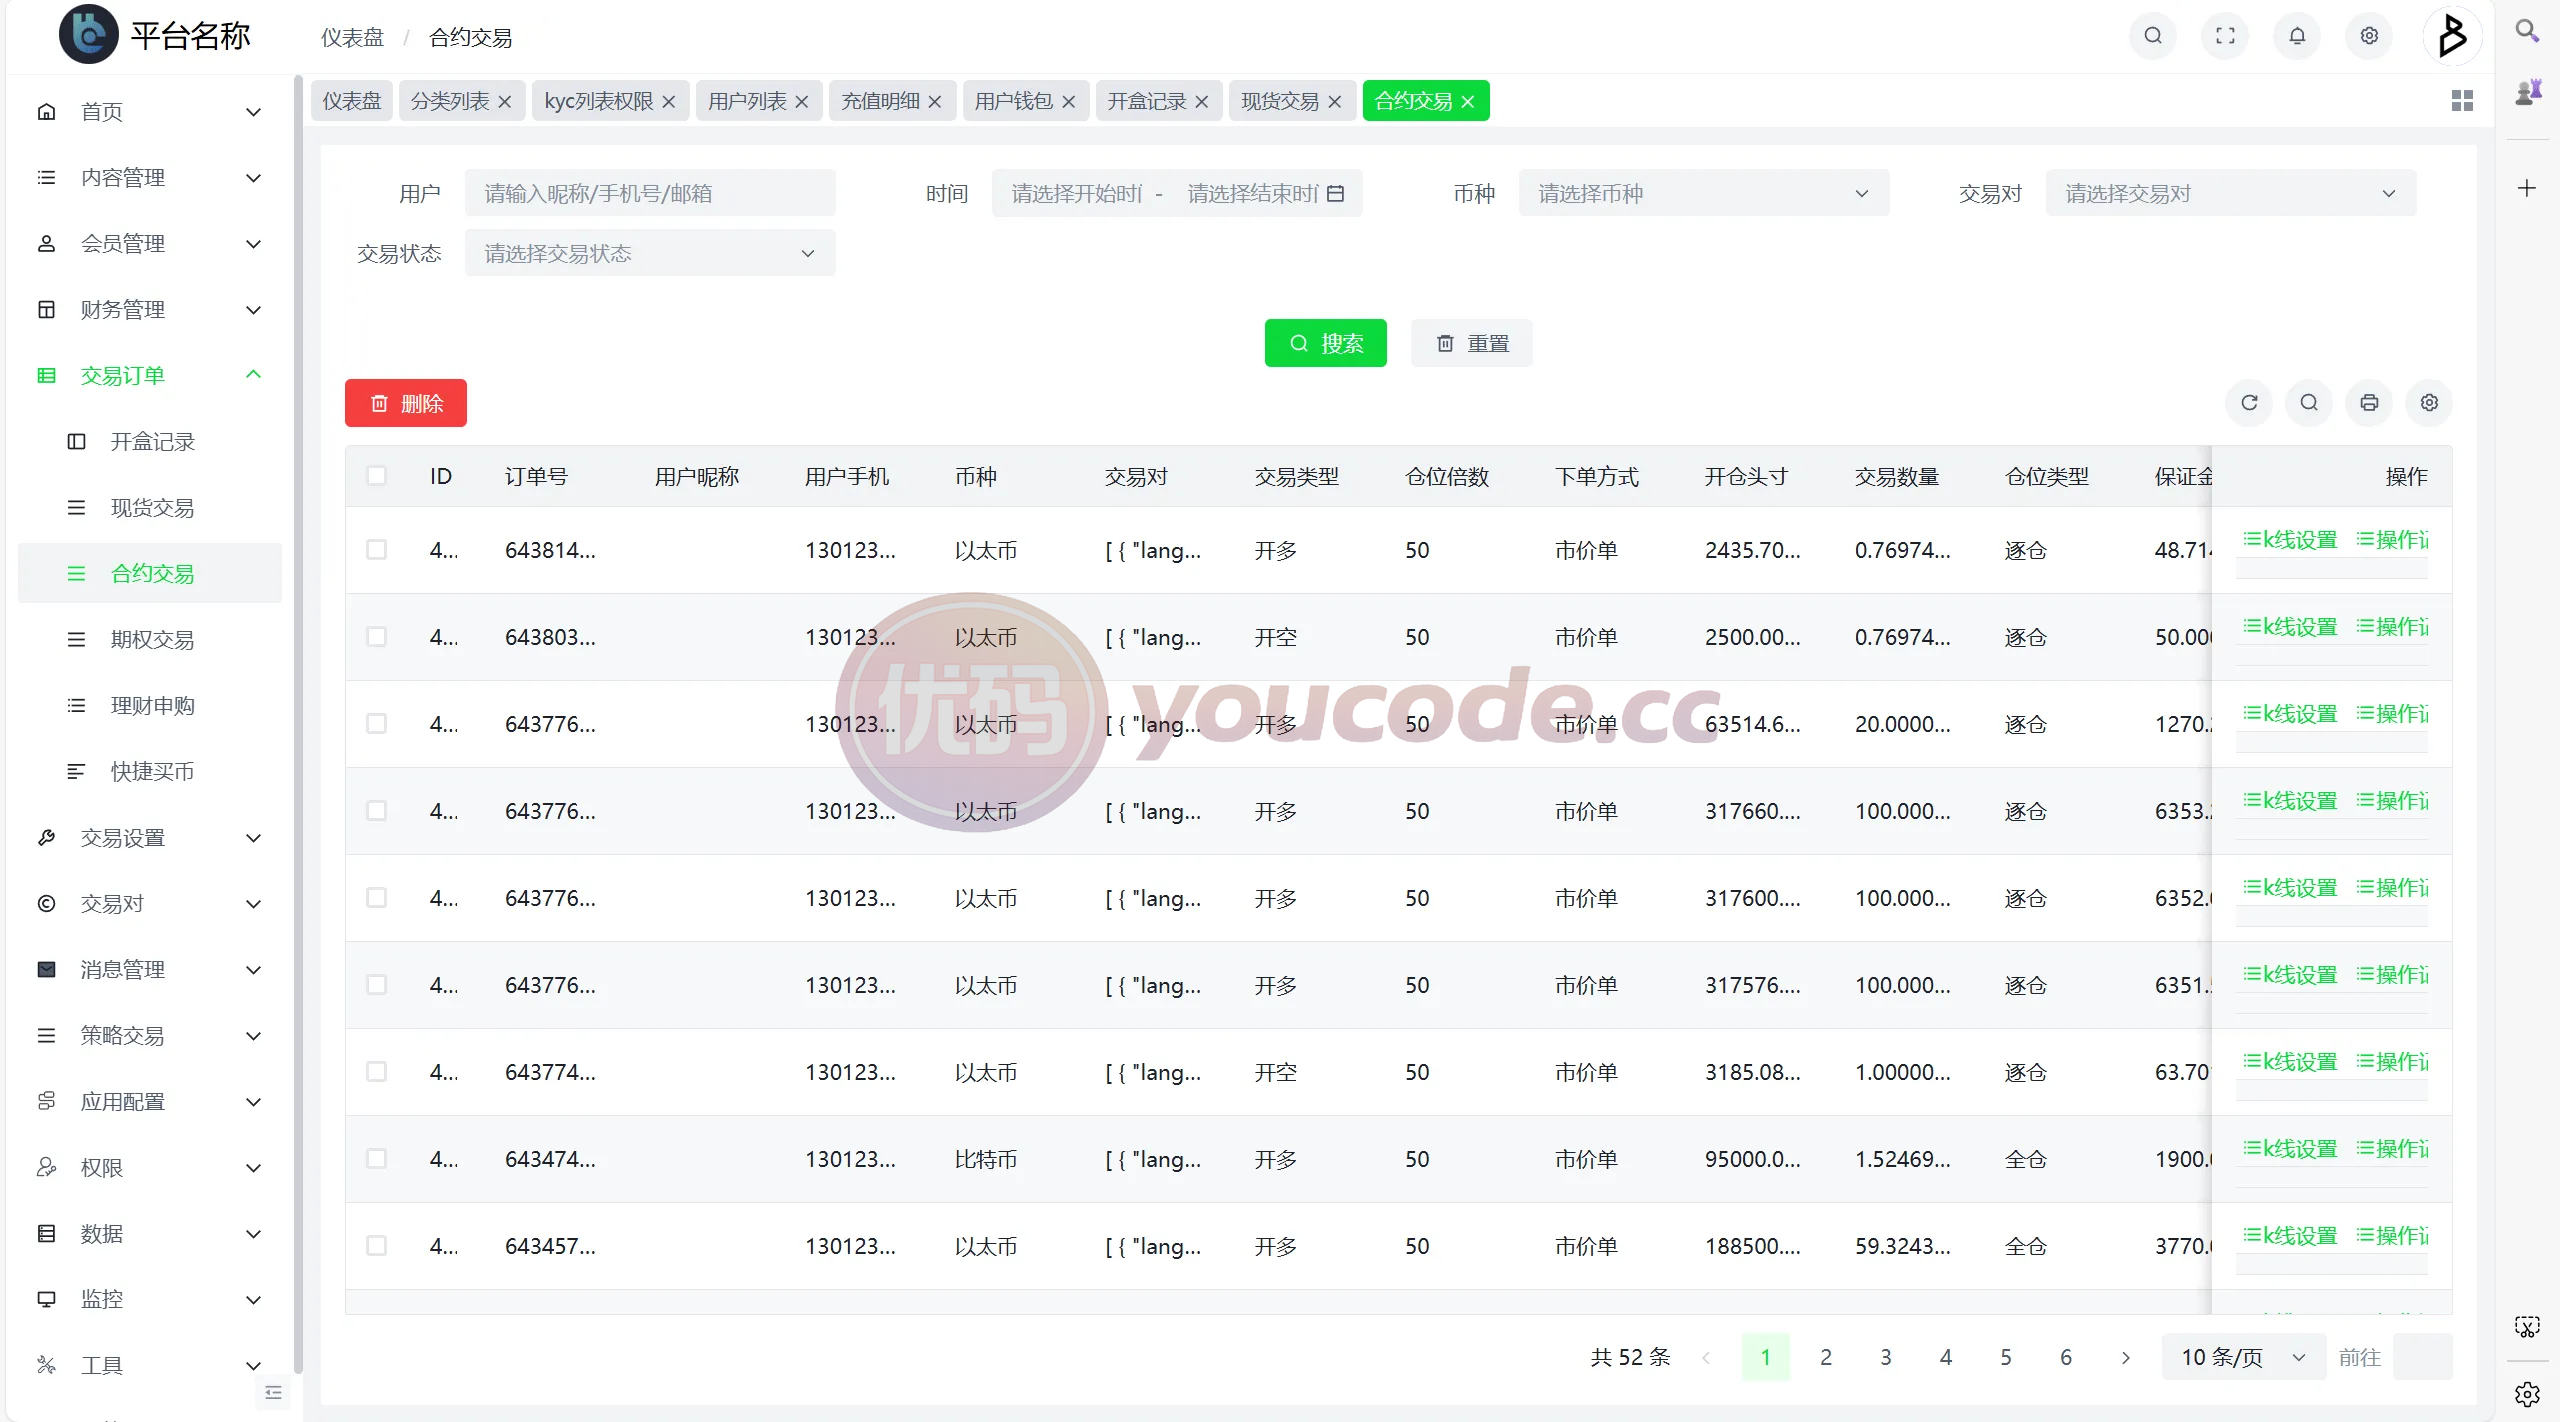Viewport: 2560px width, 1422px height.
Task: Click the 用户 nickname input field
Action: point(650,193)
